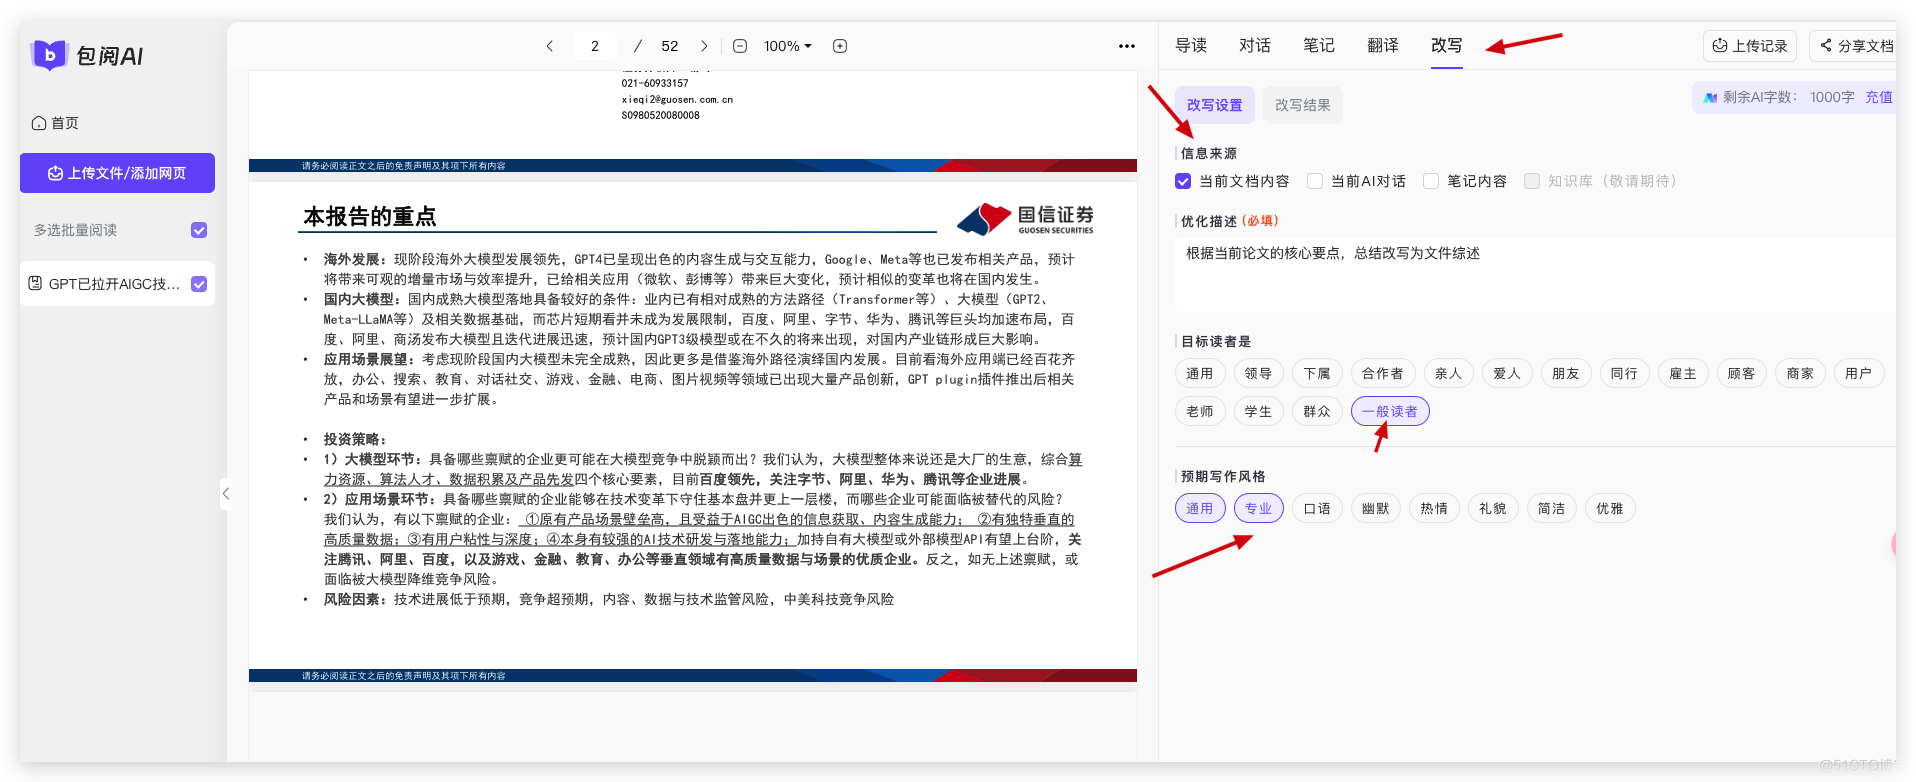This screenshot has height=782, width=1916.
Task: Click the 包阅AI logo icon
Action: [x=48, y=55]
